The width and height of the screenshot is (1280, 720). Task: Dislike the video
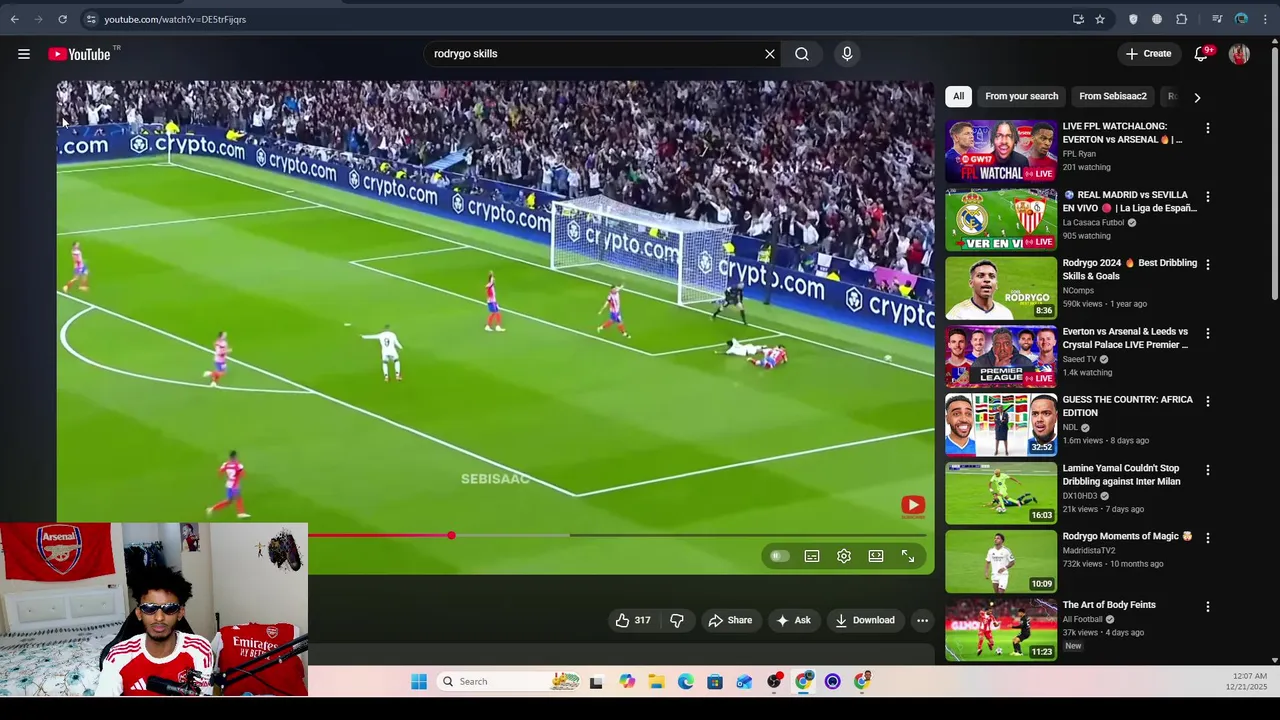pos(677,620)
